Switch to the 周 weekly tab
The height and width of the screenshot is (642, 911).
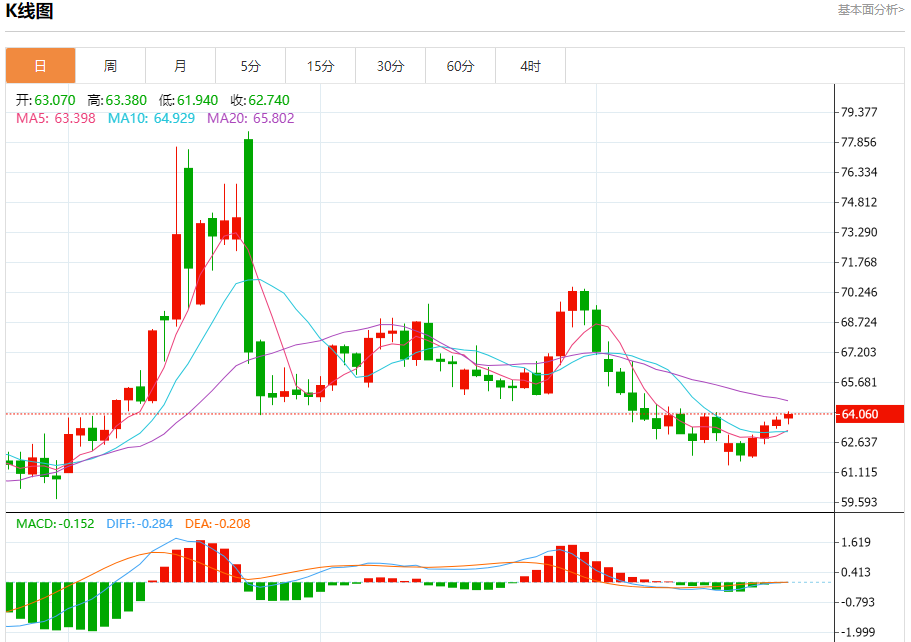(x=110, y=67)
